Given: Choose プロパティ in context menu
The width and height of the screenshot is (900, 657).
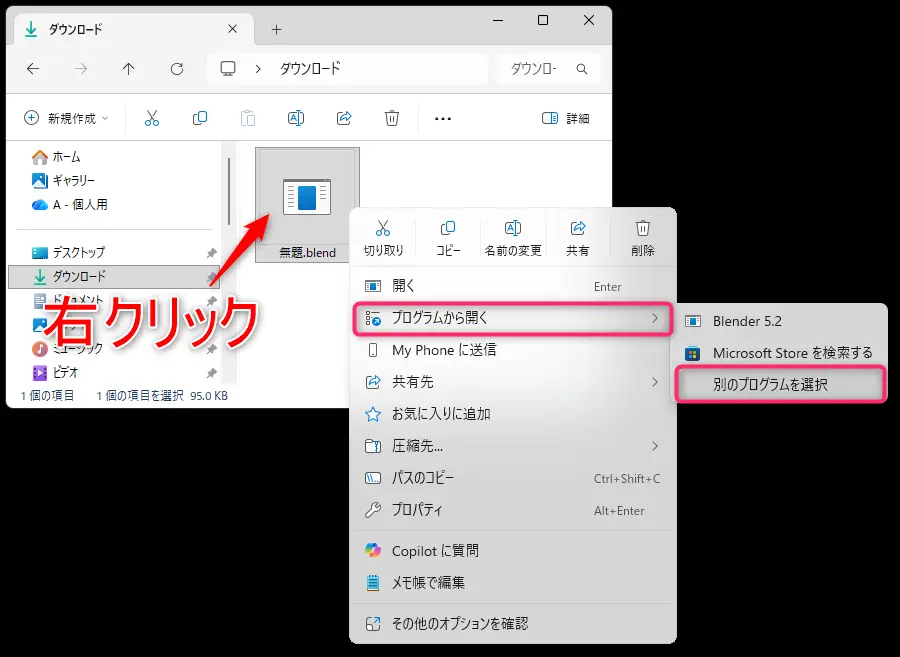Looking at the screenshot, I should point(513,510).
